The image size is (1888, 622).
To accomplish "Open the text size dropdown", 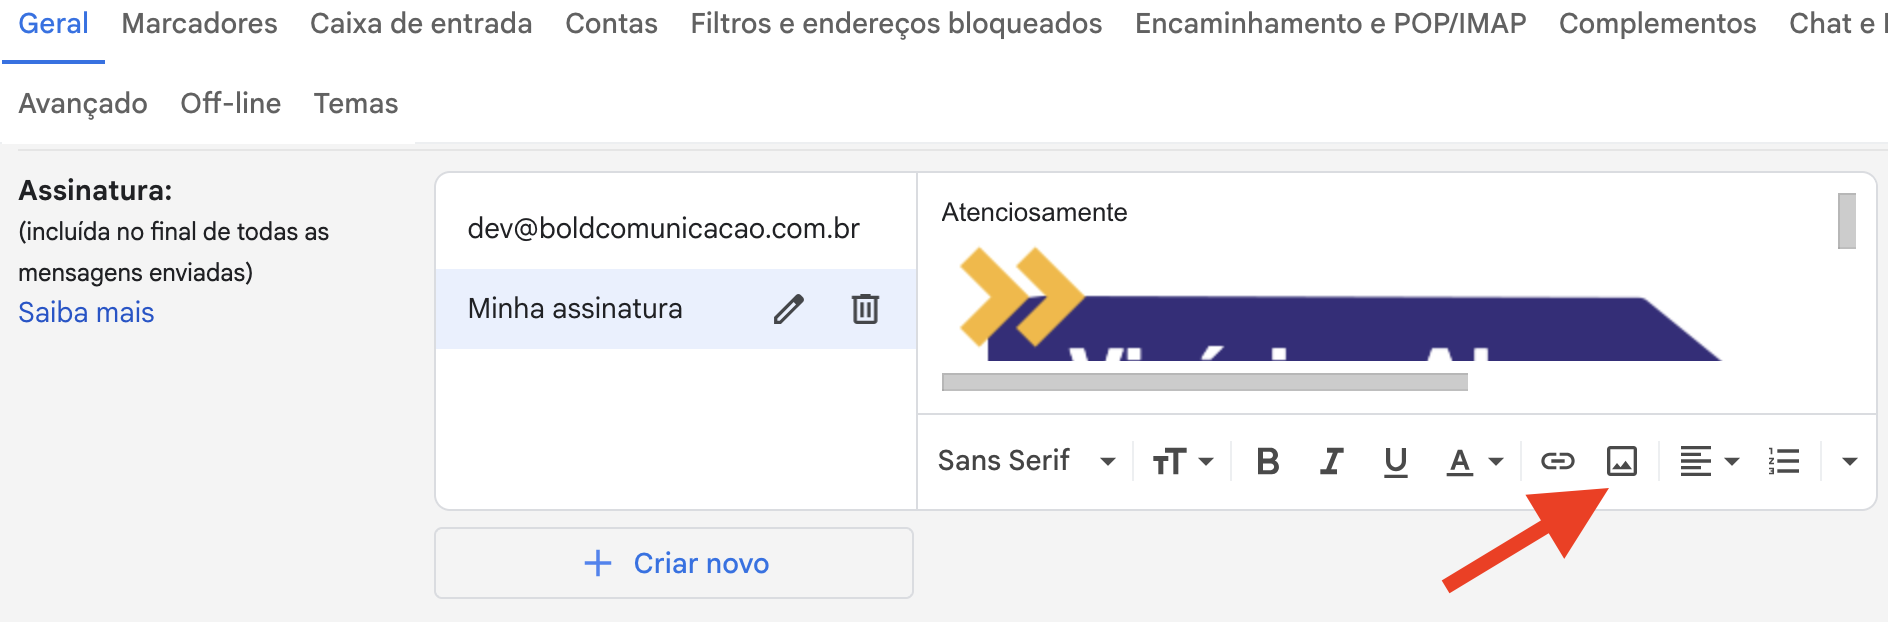I will (1182, 461).
